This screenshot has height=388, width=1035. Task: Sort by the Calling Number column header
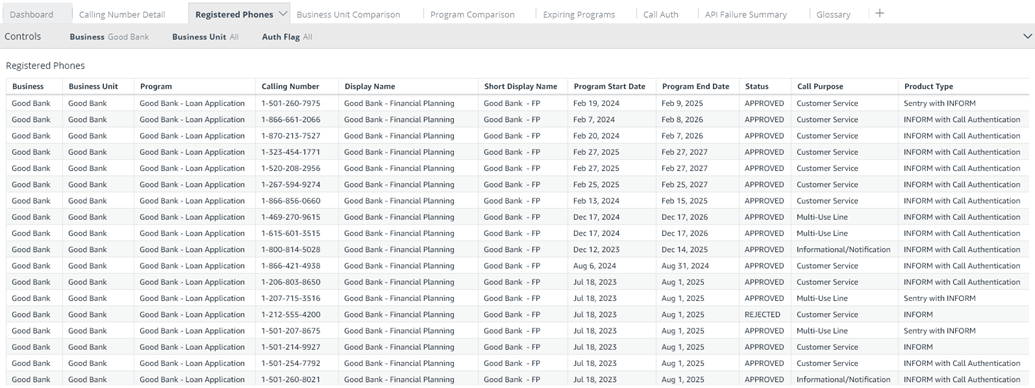click(x=297, y=86)
